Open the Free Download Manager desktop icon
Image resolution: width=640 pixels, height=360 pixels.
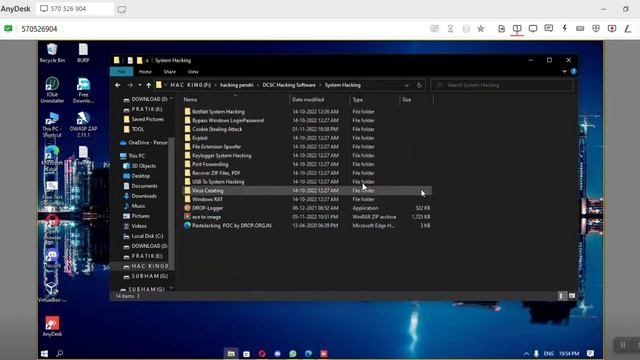tap(83, 90)
